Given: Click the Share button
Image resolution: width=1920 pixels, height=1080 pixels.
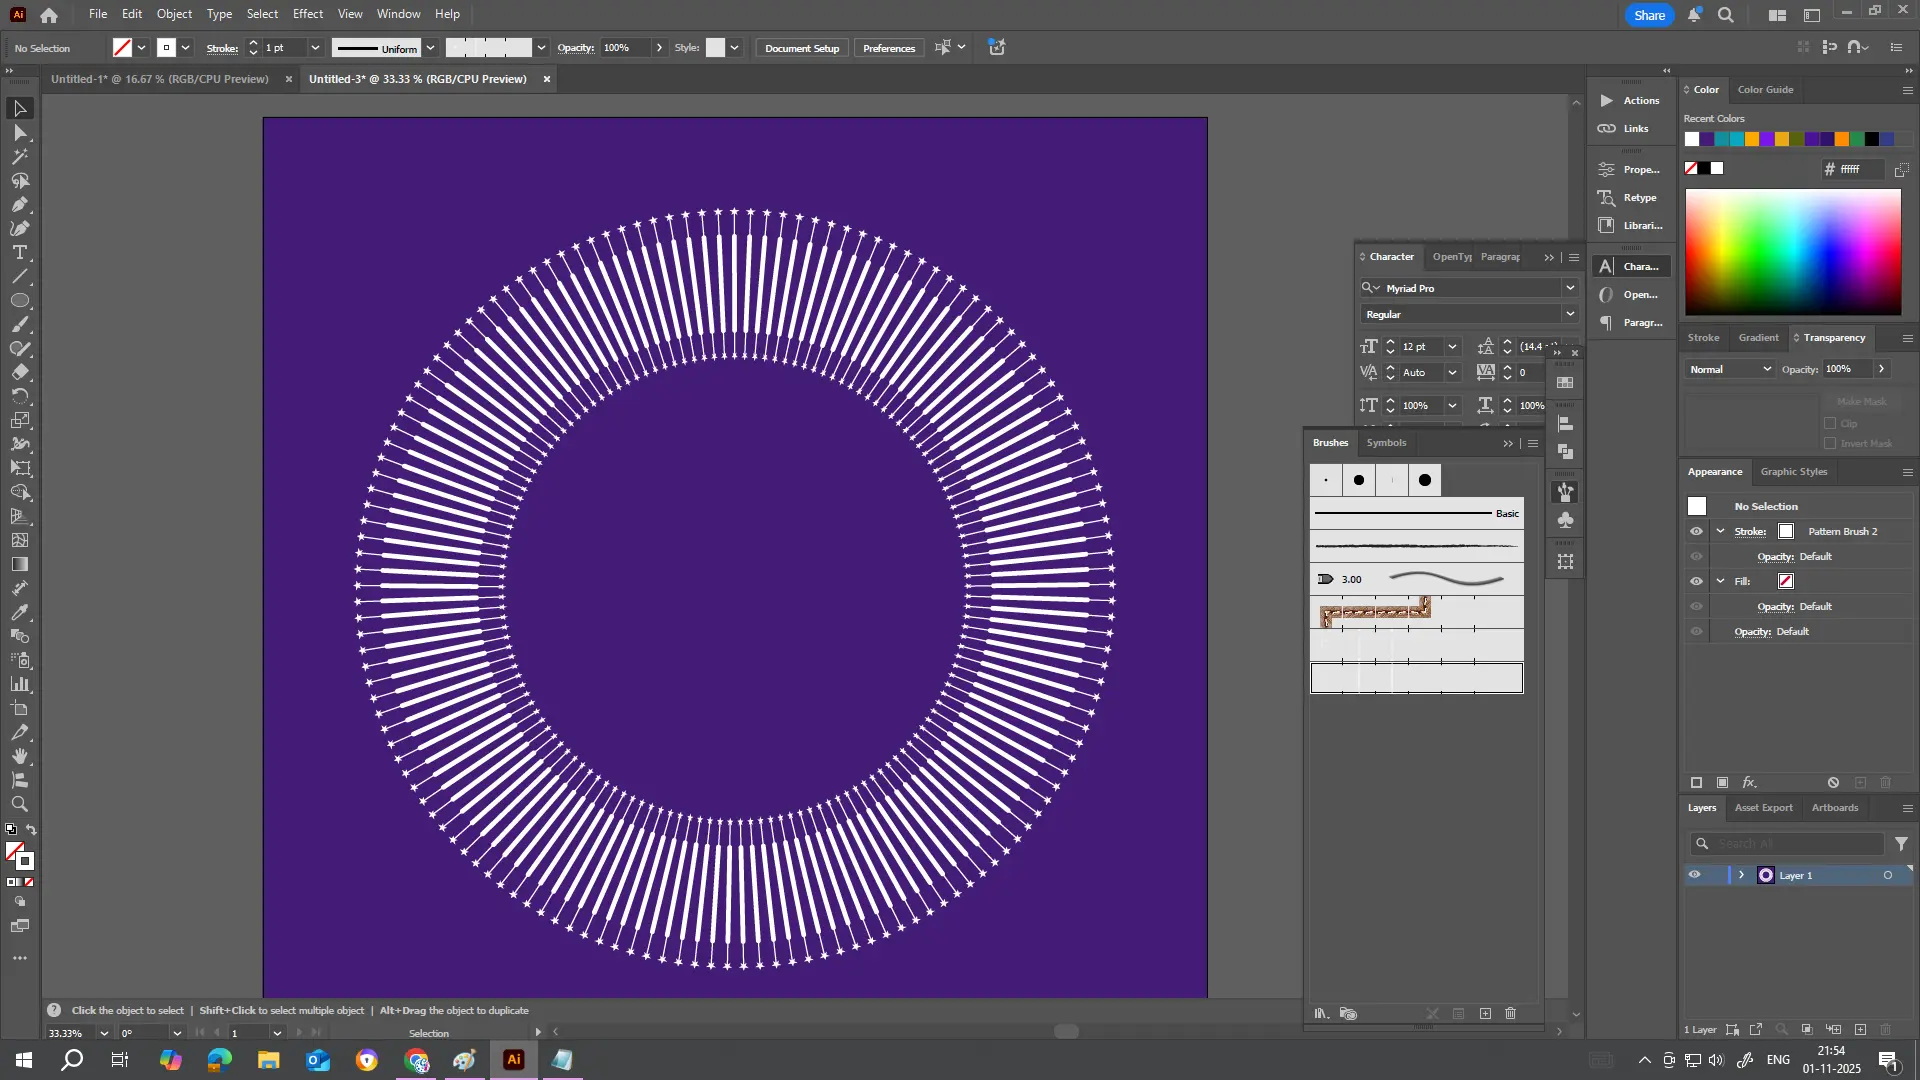Looking at the screenshot, I should (1648, 14).
